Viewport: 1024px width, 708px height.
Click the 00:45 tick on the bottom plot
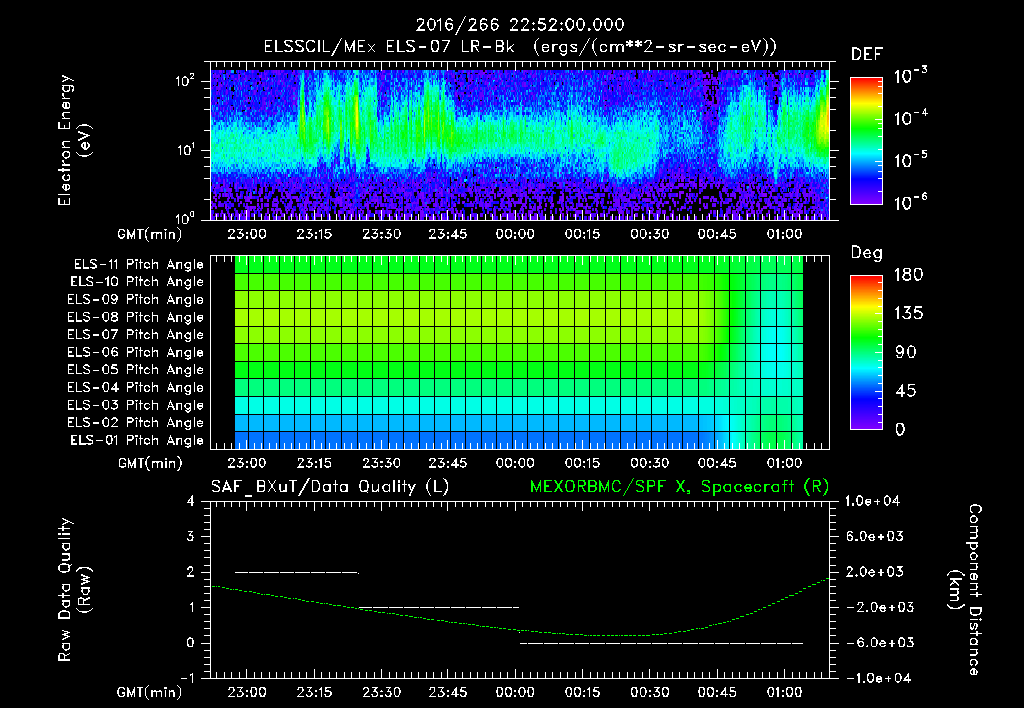(716, 692)
